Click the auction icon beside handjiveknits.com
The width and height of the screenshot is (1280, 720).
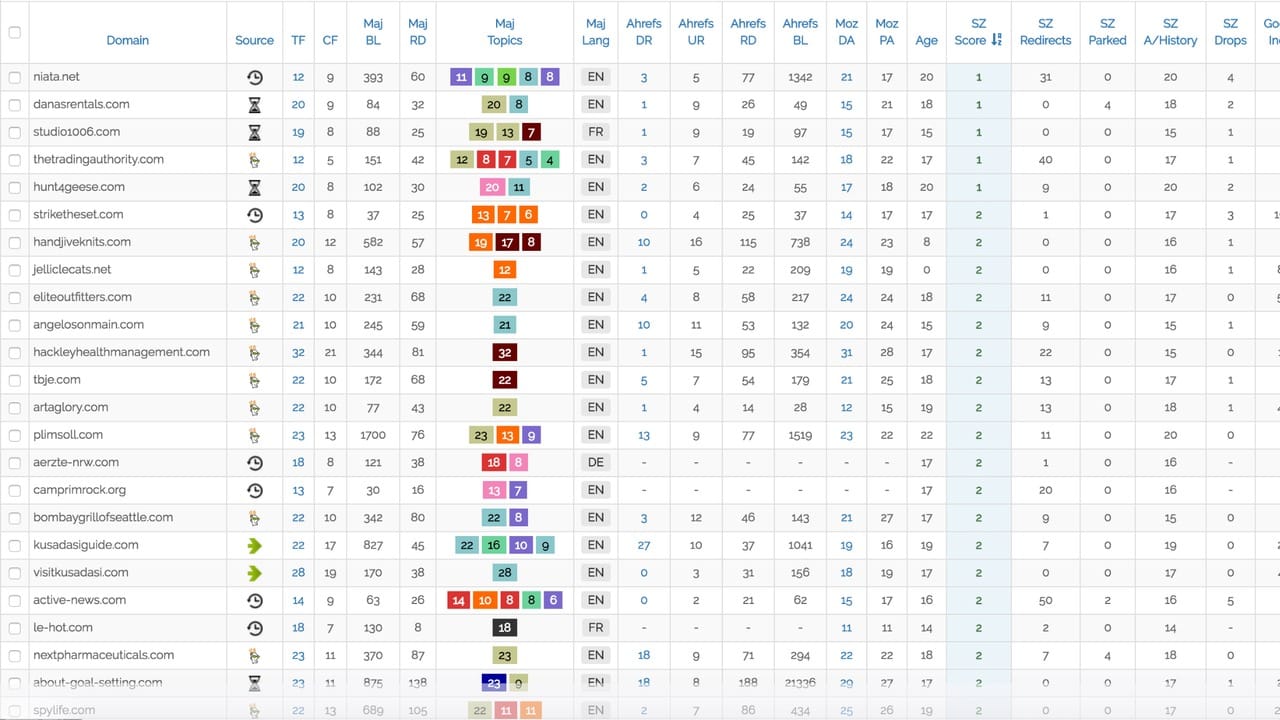(x=255, y=241)
